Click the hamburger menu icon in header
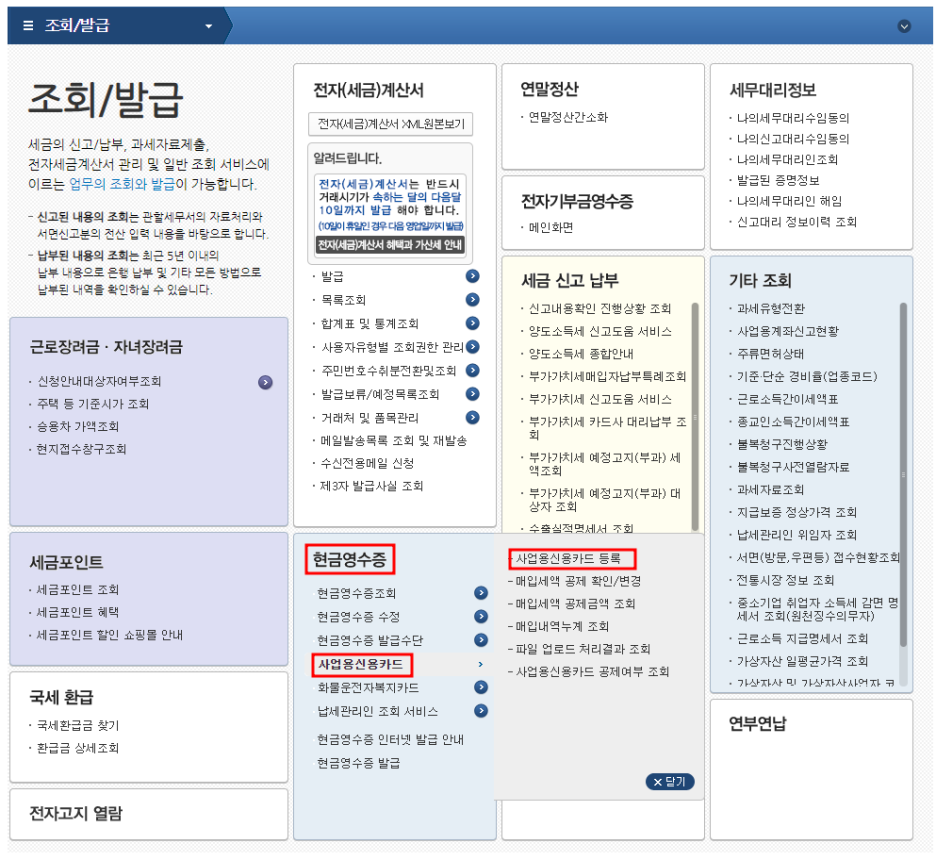This screenshot has width=936, height=860. tap(28, 26)
